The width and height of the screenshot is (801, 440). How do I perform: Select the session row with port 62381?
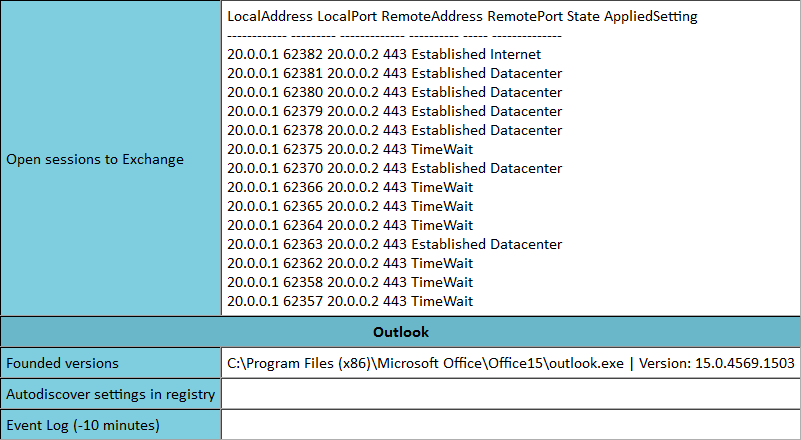(394, 73)
